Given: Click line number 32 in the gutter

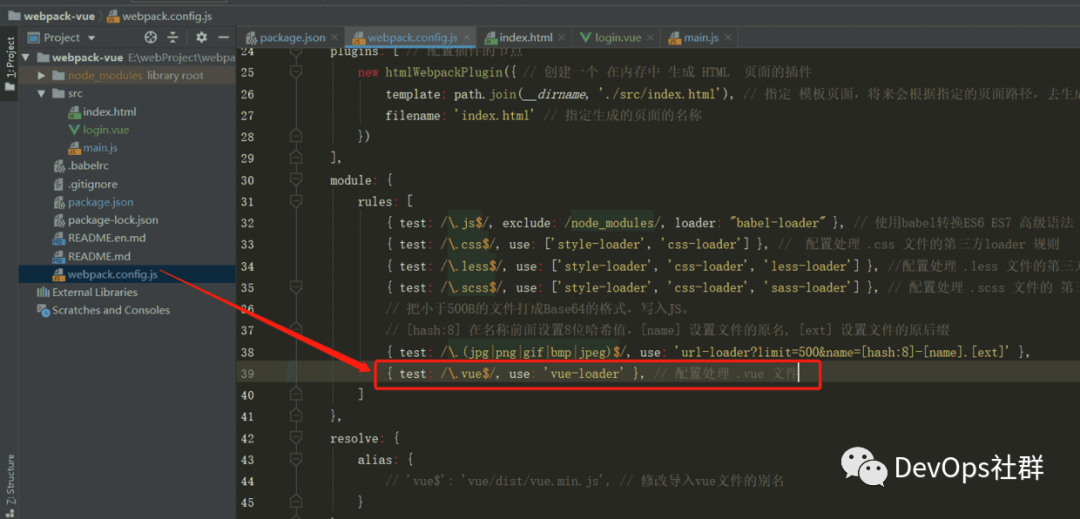Looking at the screenshot, I should point(247,223).
